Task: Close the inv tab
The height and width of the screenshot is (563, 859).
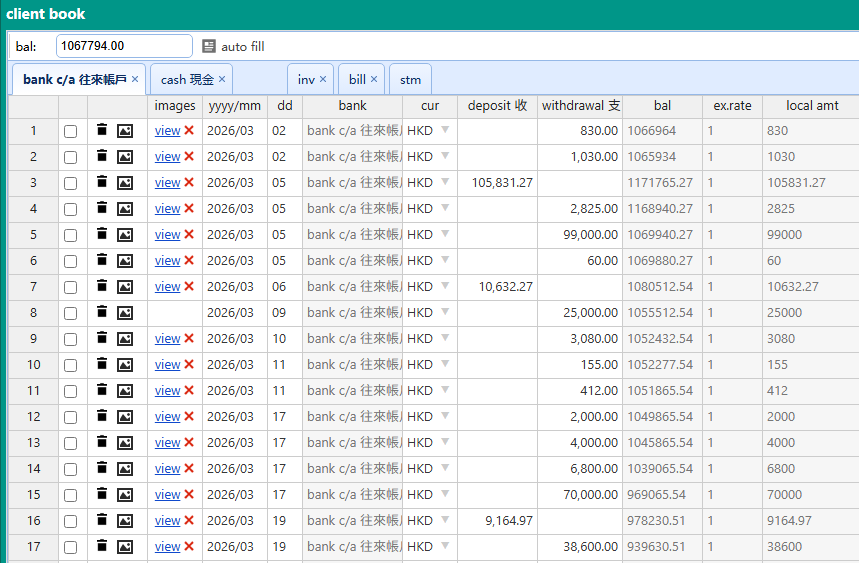Action: [323, 79]
